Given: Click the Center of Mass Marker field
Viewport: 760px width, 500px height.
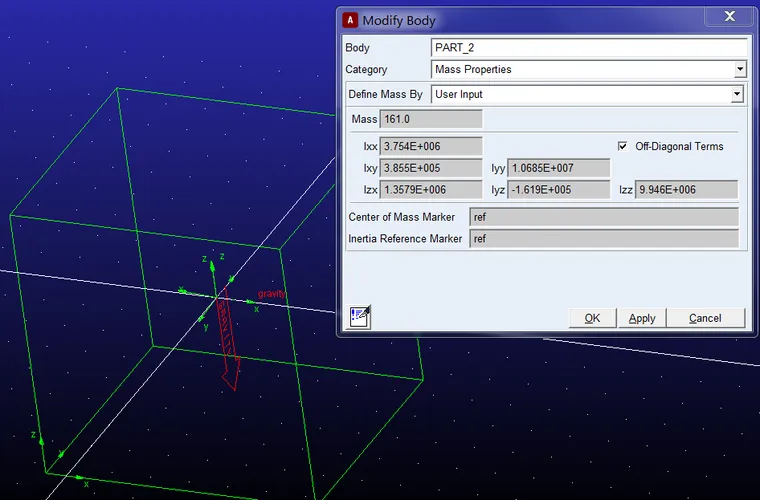Looking at the screenshot, I should click(x=604, y=217).
